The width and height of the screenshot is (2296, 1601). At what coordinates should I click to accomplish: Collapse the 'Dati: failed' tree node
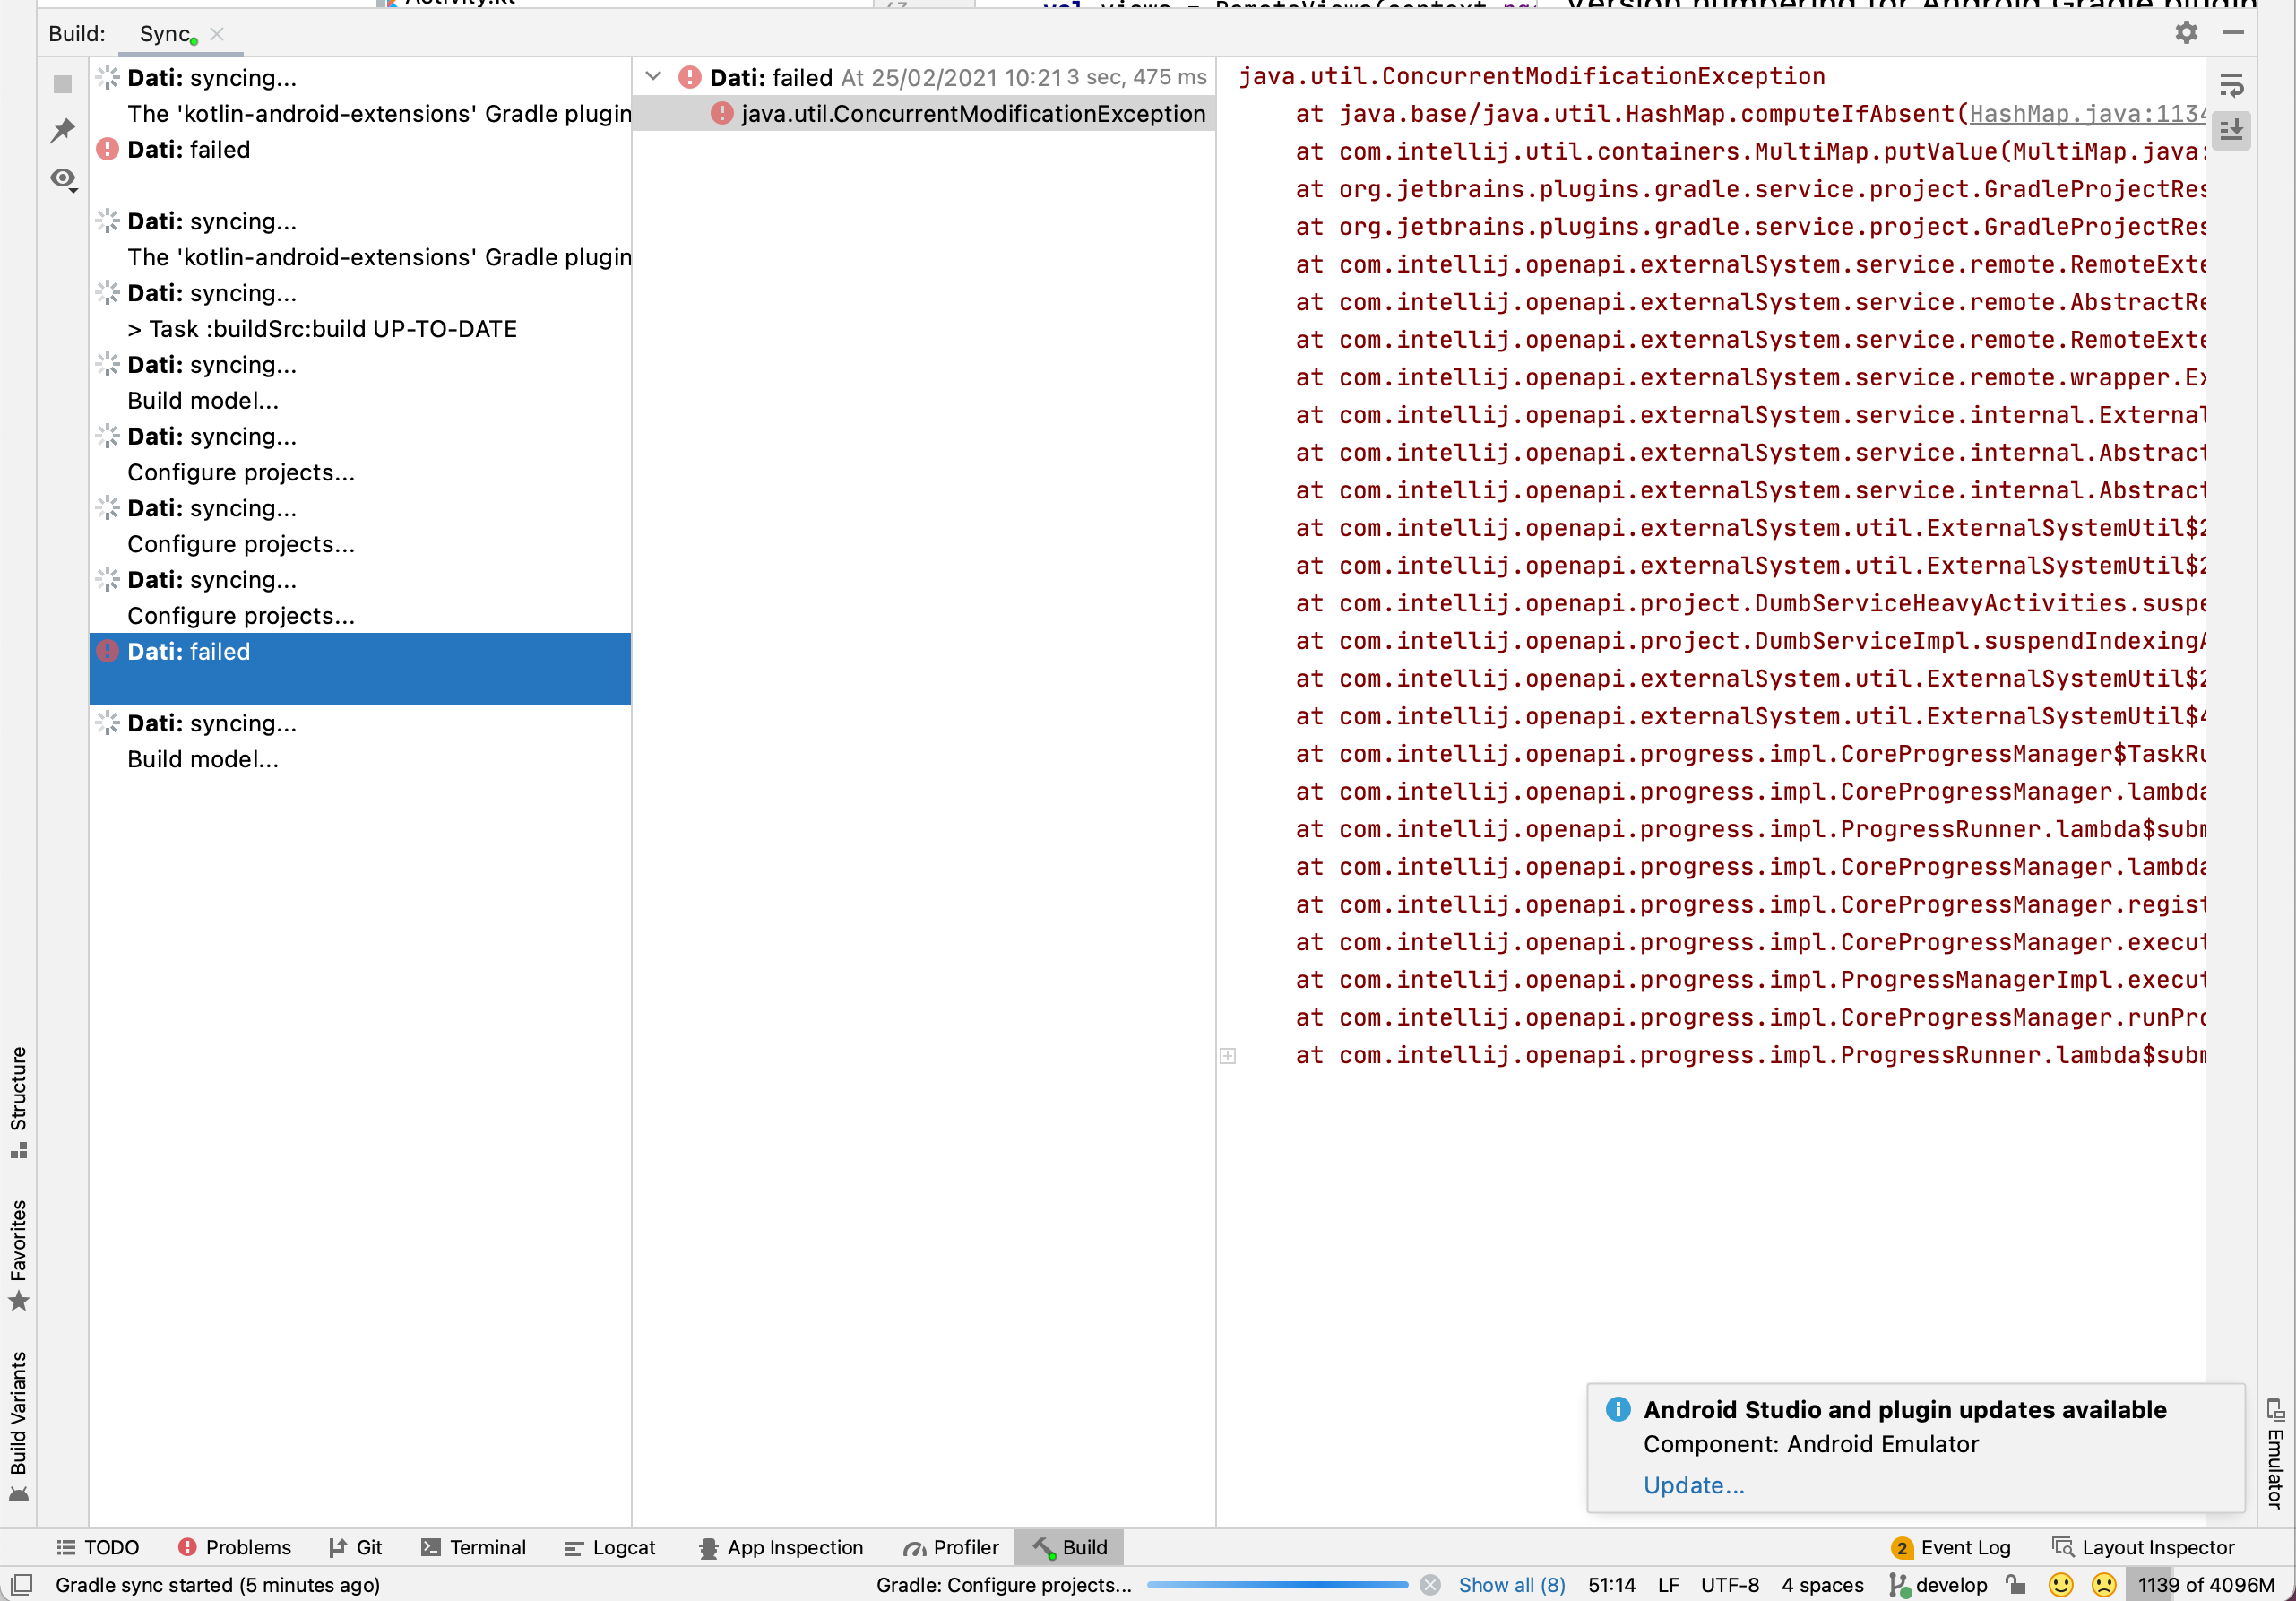pos(653,77)
